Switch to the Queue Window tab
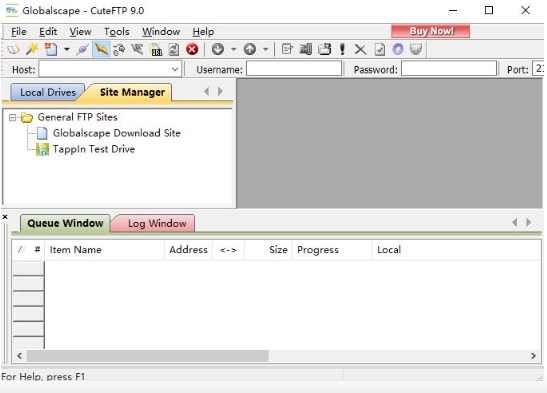This screenshot has height=393, width=547. (65, 223)
